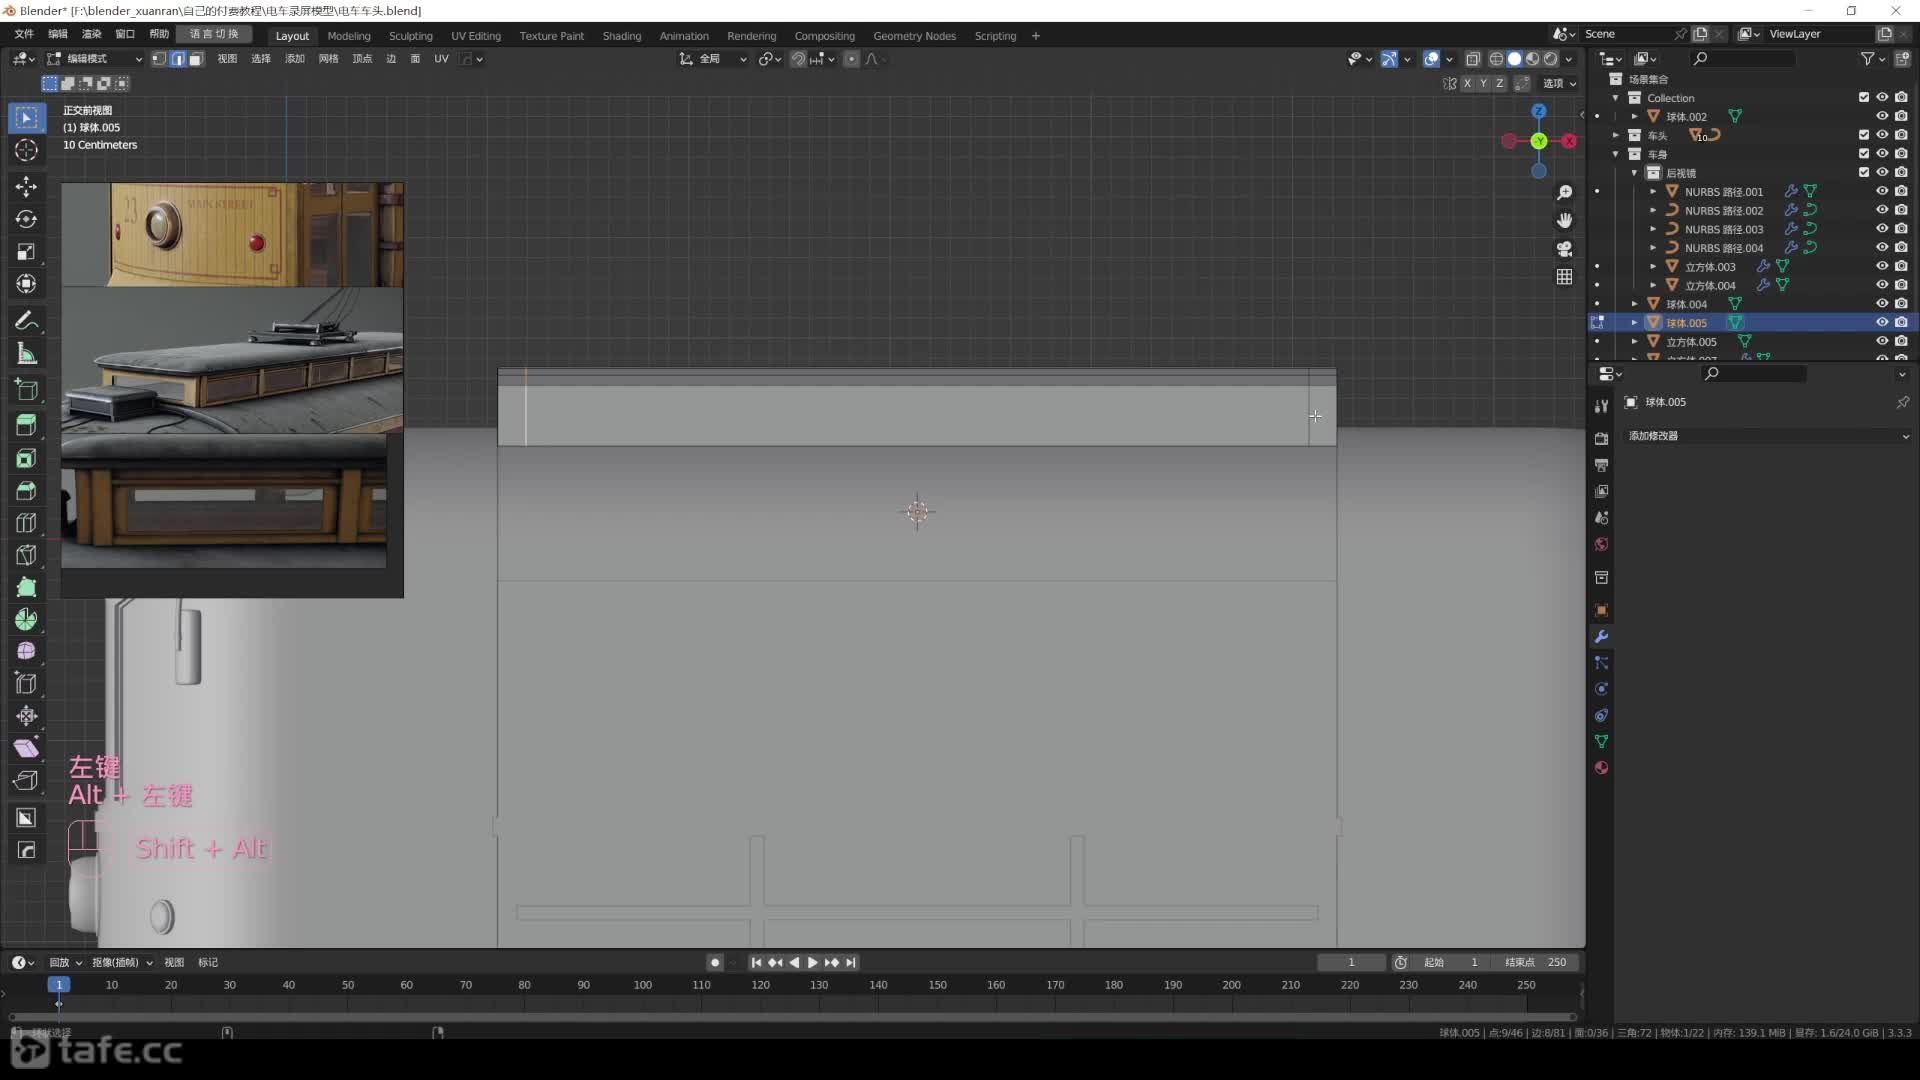Select the Annotate pencil tool
The width and height of the screenshot is (1920, 1080).
(x=27, y=321)
